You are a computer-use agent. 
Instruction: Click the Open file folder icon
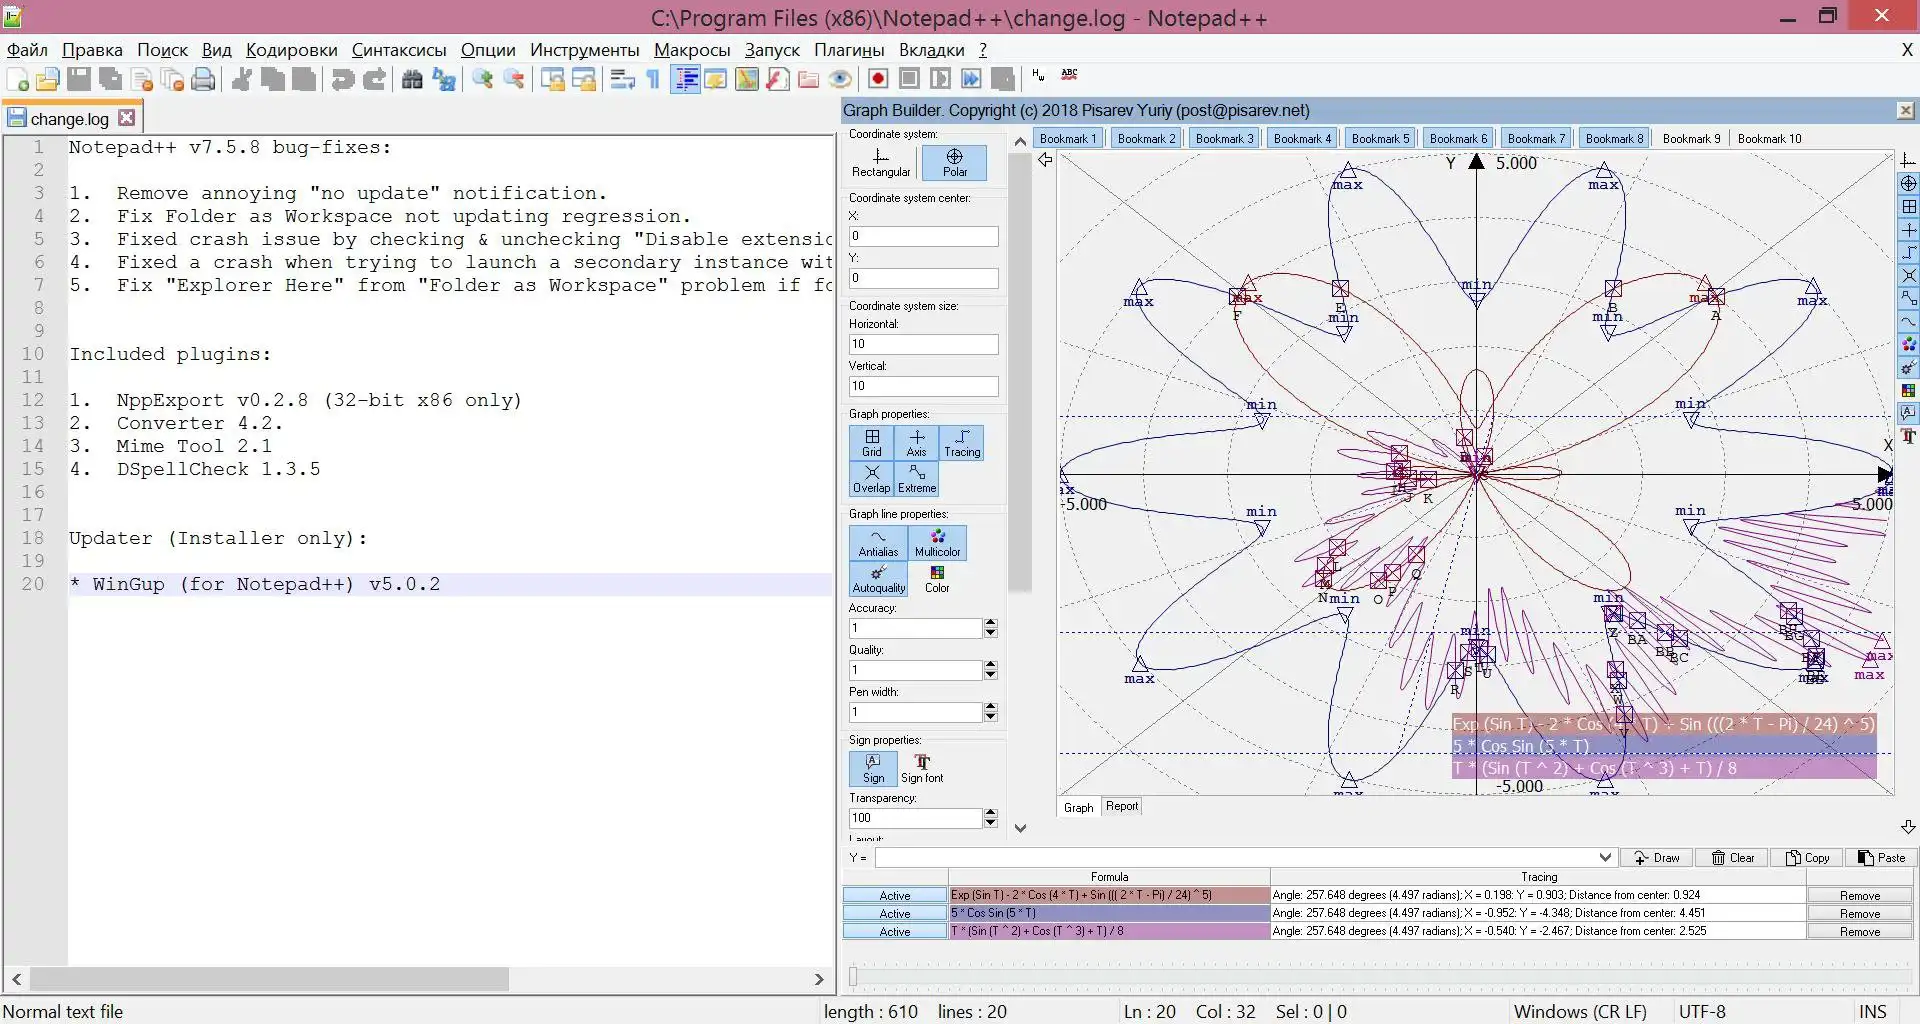click(47, 80)
